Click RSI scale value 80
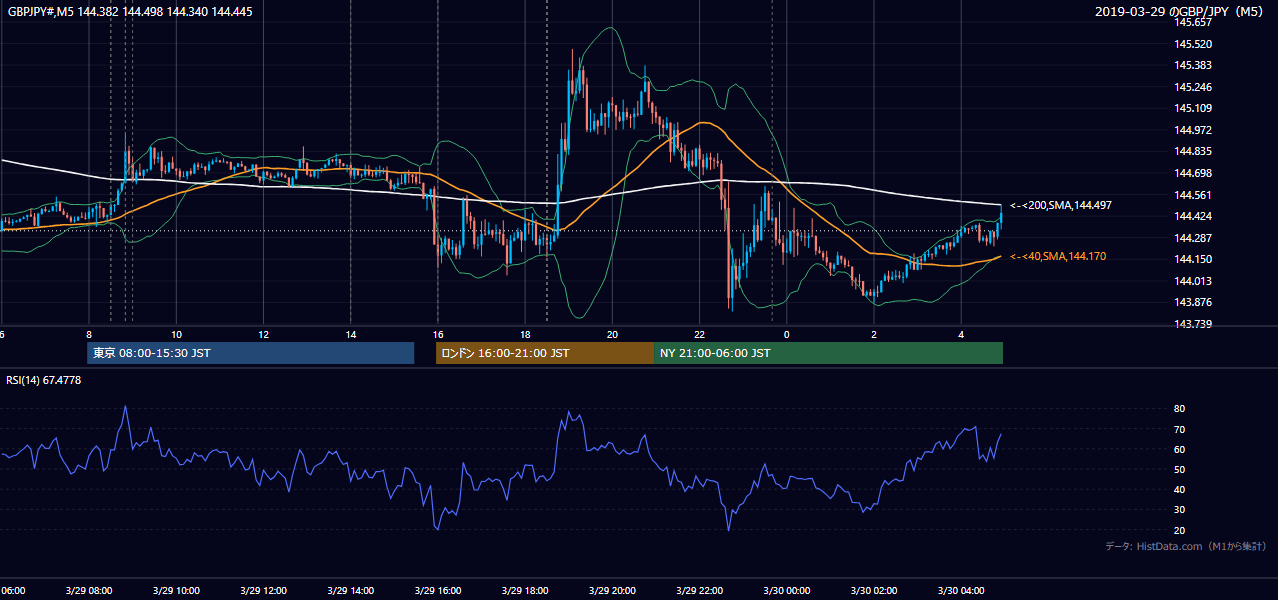Image resolution: width=1278 pixels, height=600 pixels. [x=1180, y=409]
